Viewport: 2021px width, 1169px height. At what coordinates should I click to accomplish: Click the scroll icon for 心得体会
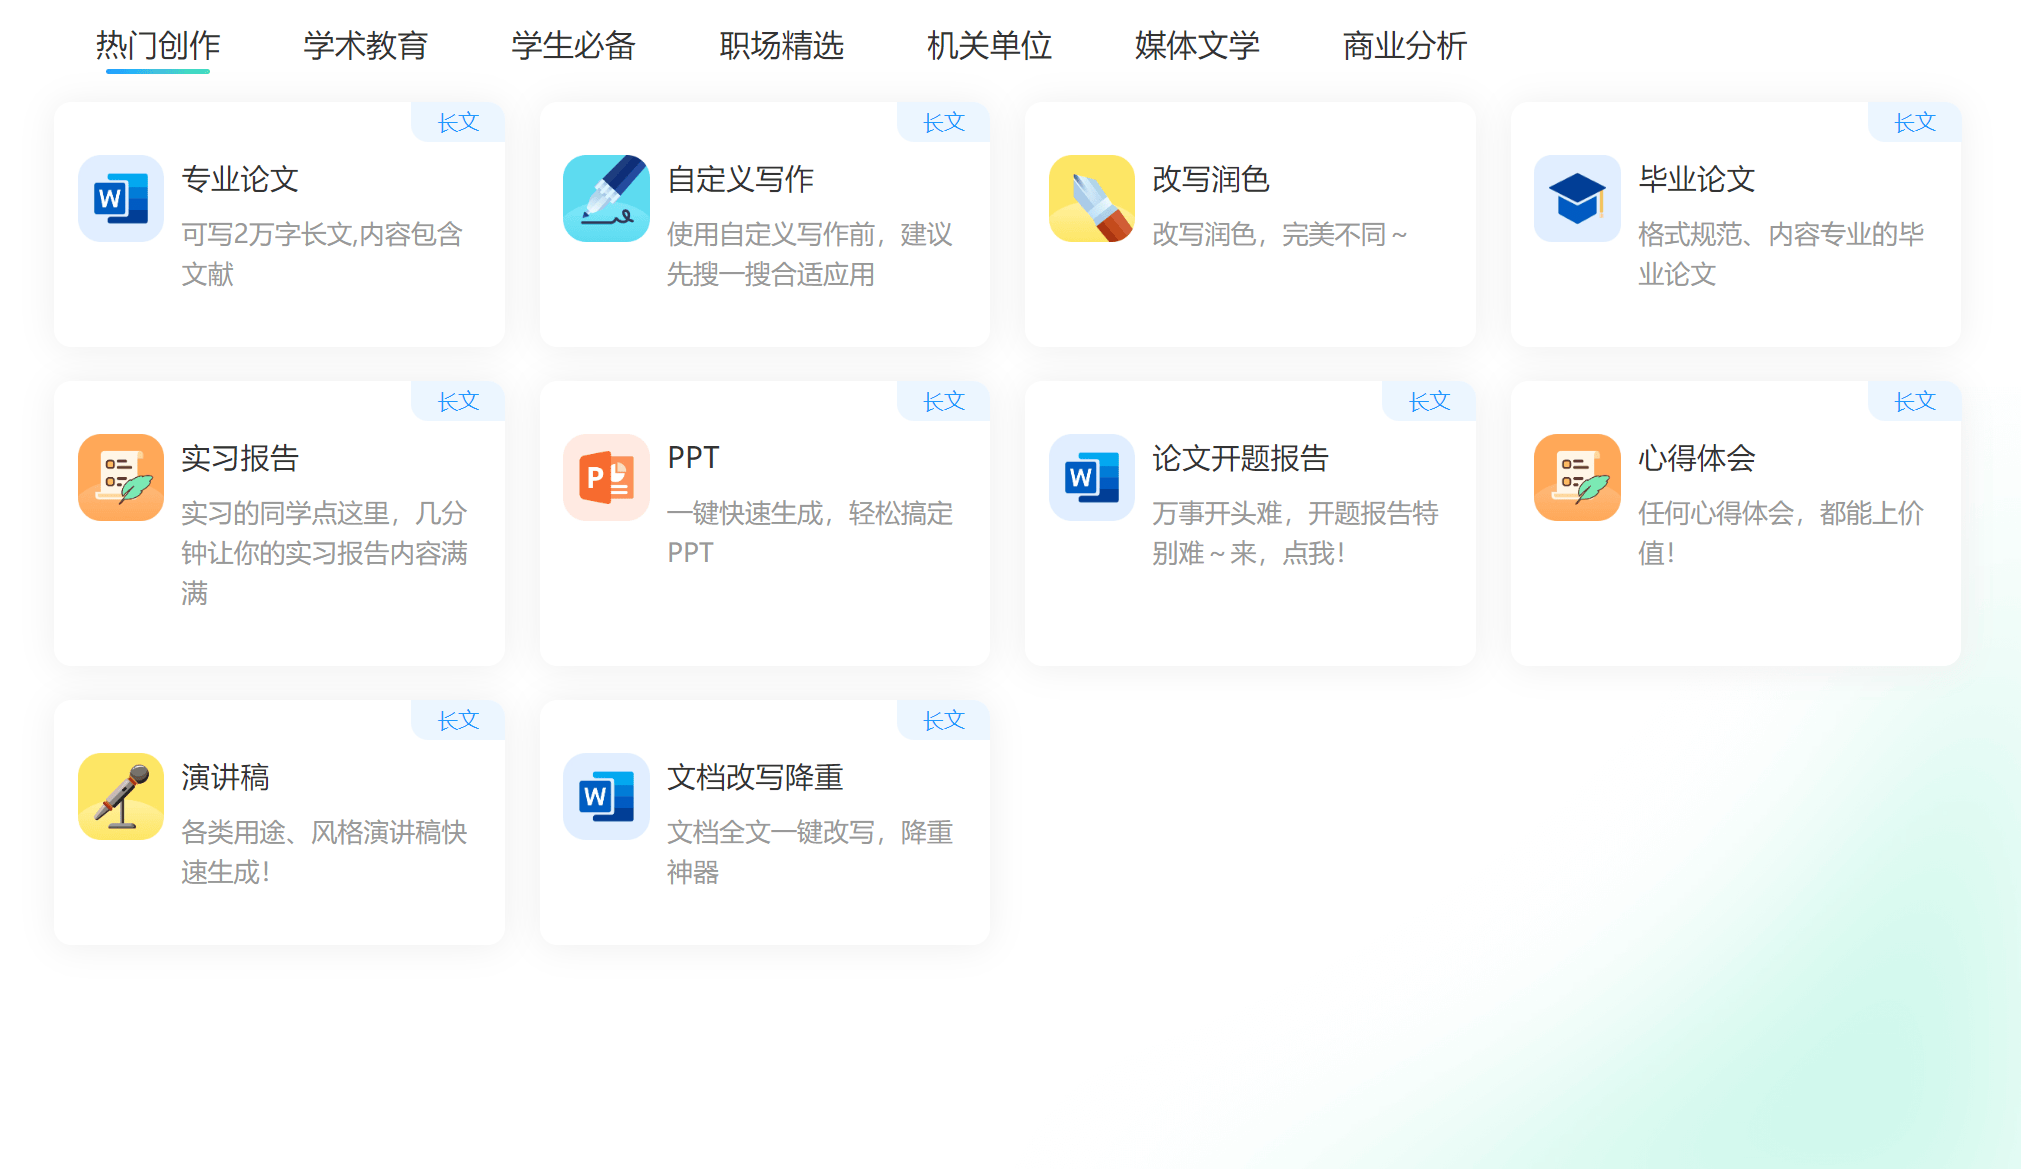point(1577,477)
